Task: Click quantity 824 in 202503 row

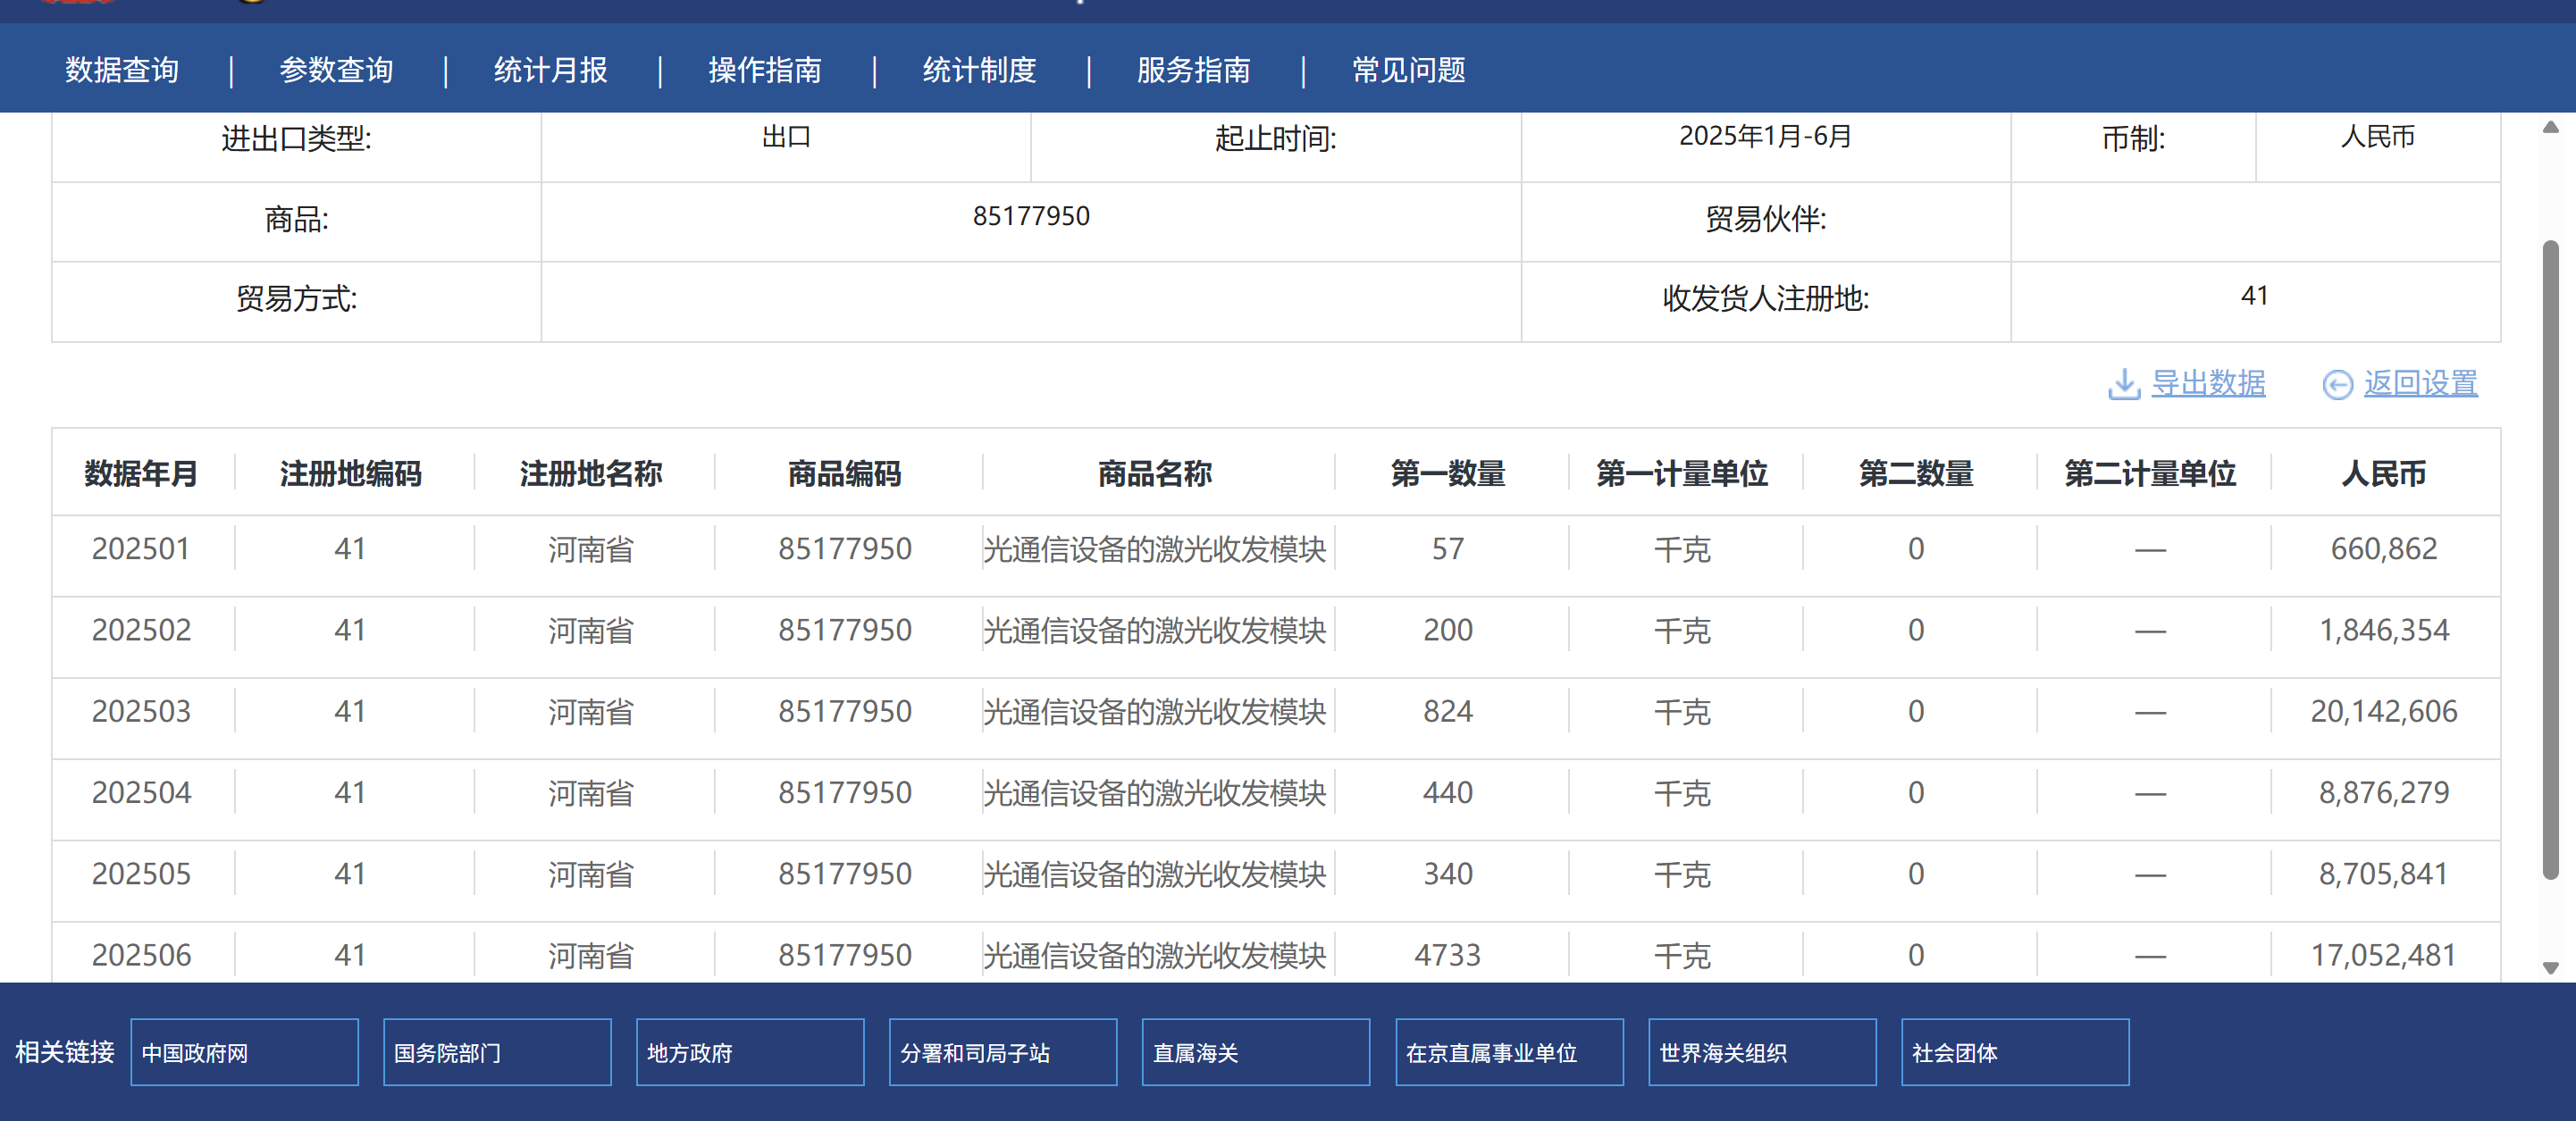Action: (x=1448, y=711)
